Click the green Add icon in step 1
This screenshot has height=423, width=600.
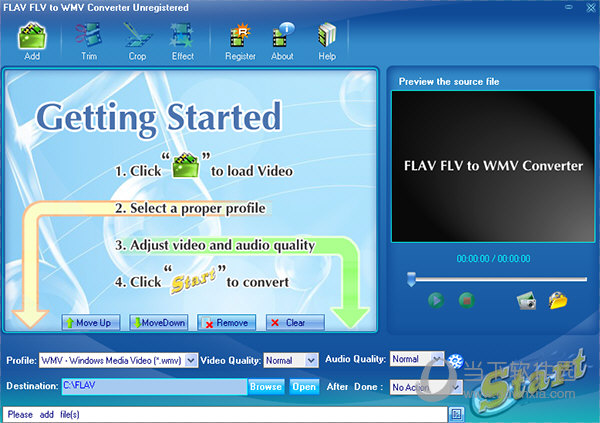click(x=186, y=166)
